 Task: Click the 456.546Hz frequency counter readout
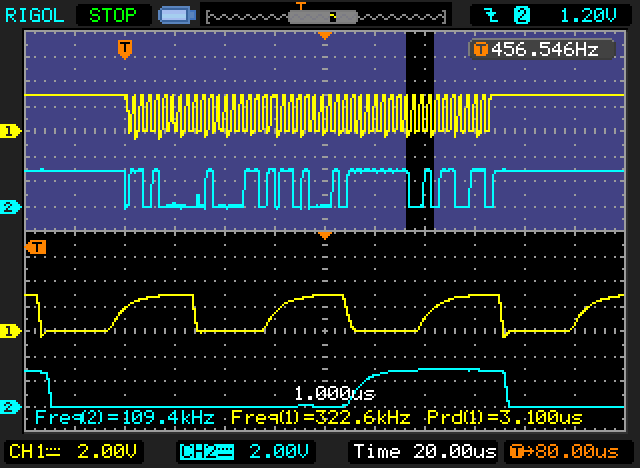[x=542, y=49]
